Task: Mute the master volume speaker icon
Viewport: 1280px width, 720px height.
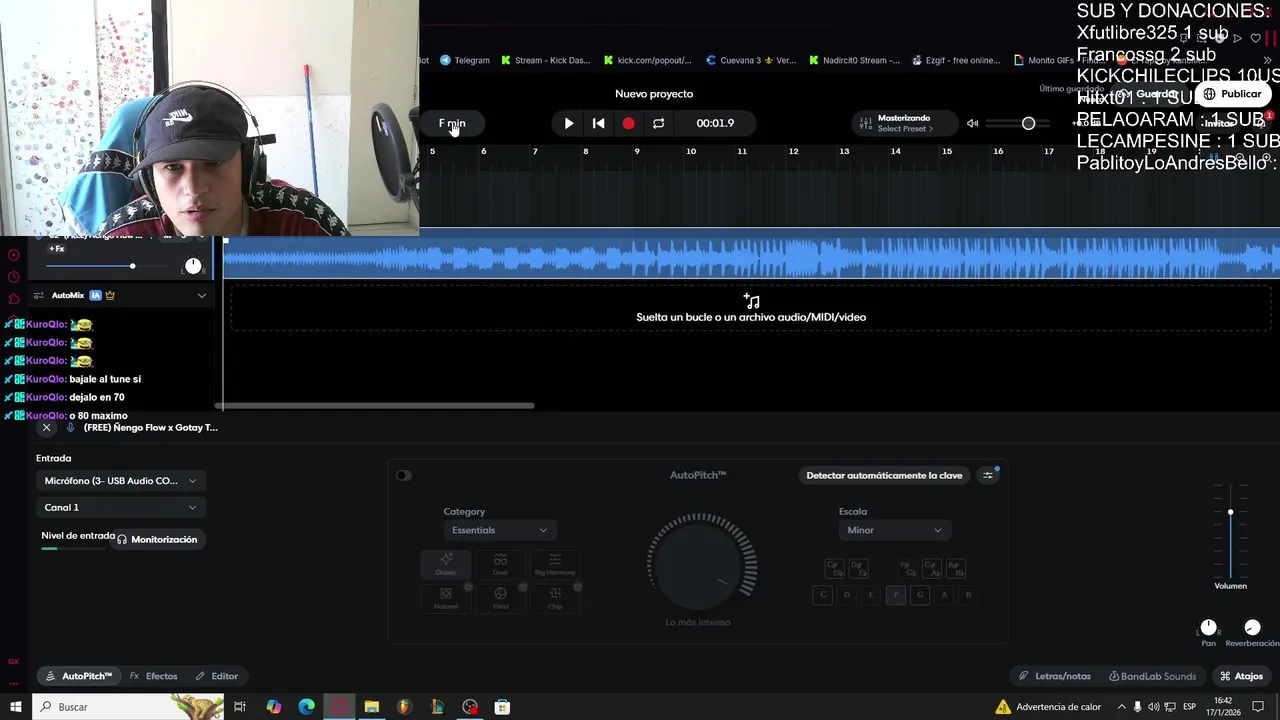Action: click(972, 123)
